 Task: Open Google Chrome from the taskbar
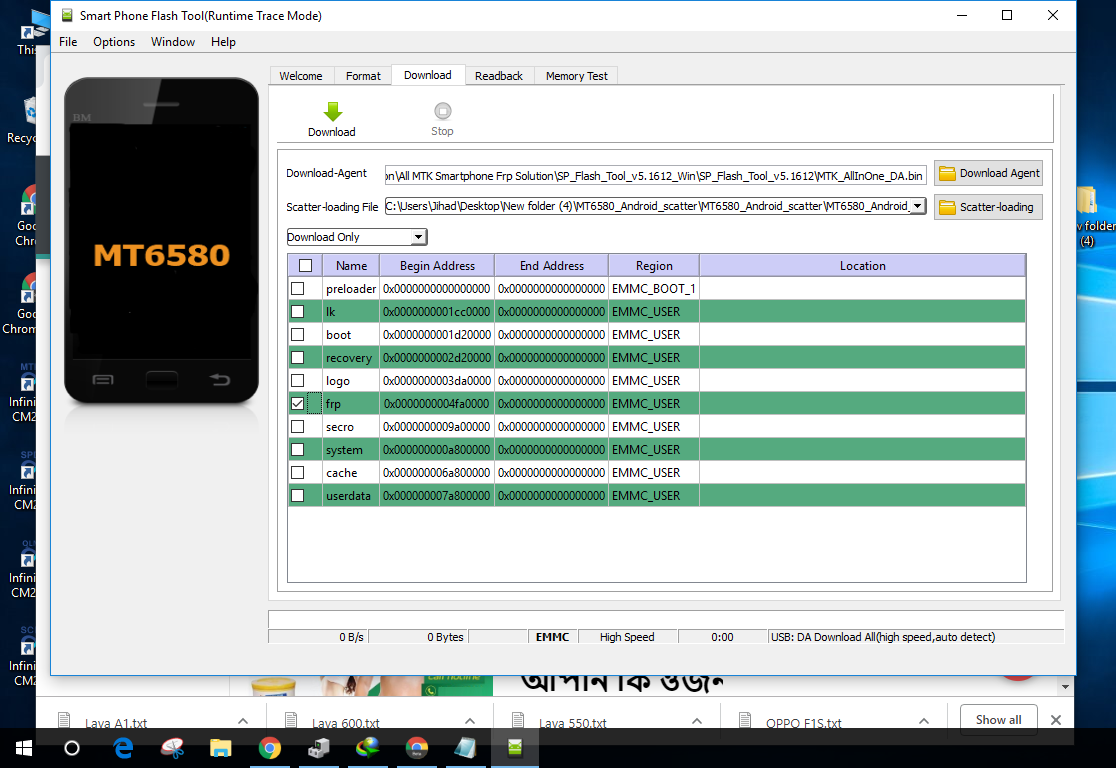point(270,748)
